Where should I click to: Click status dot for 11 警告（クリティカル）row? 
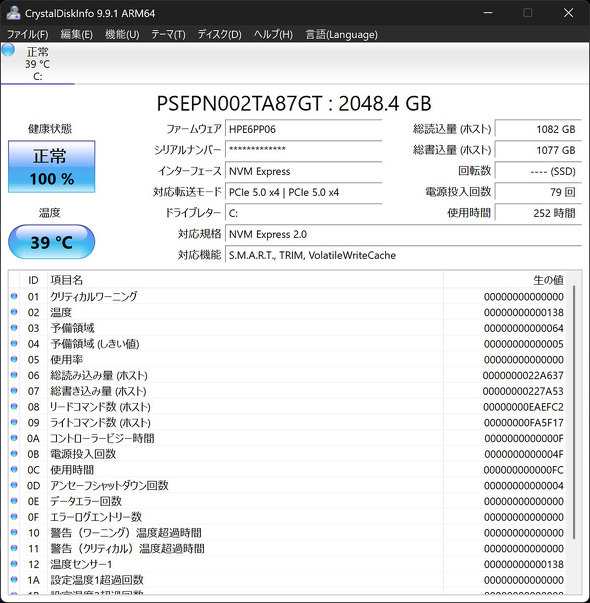point(14,548)
